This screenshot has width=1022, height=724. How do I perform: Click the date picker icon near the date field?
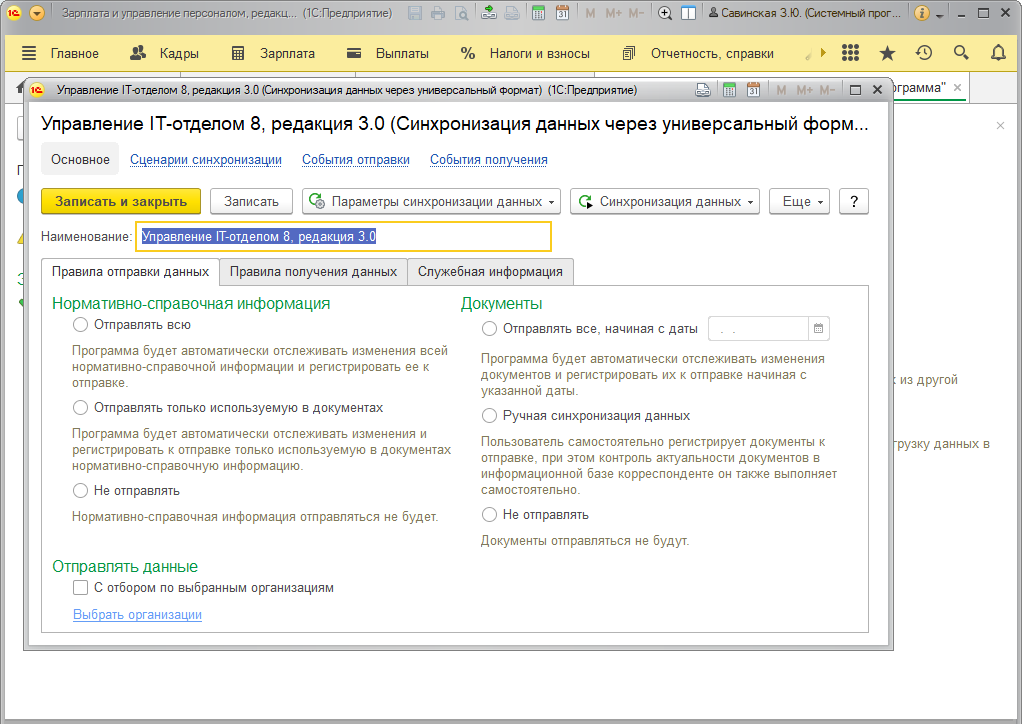pyautogui.click(x=818, y=327)
